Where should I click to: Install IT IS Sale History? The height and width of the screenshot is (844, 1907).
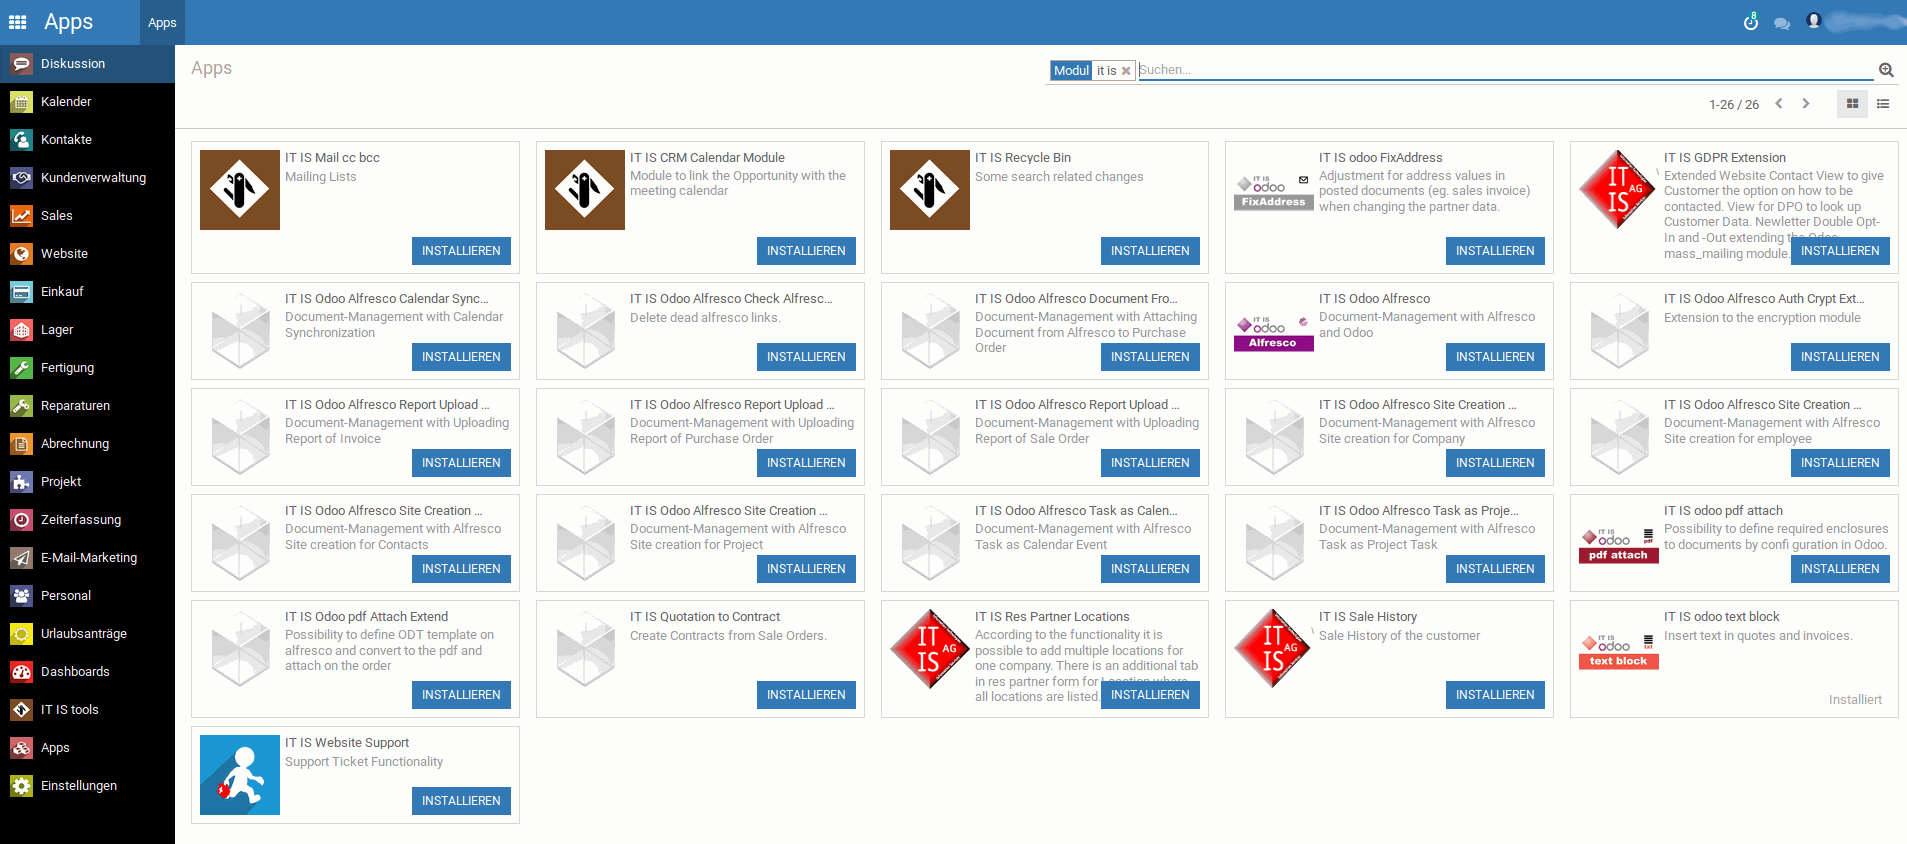1495,695
